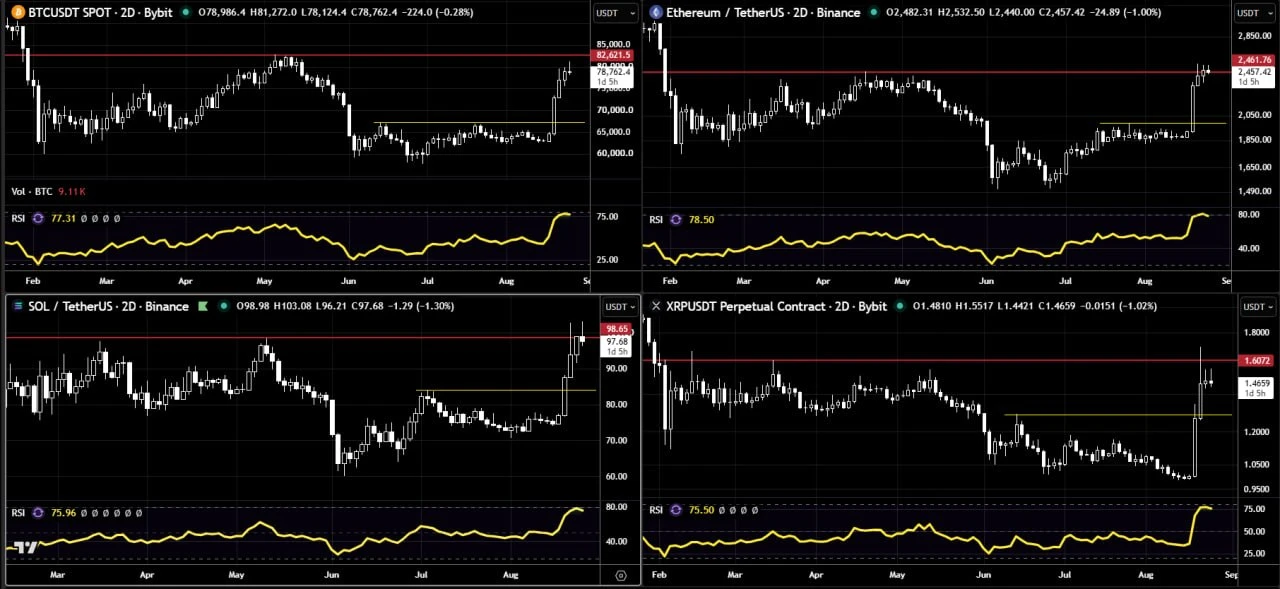This screenshot has width=1280, height=589.
Task: Click the Jun label on Ethereum time axis
Action: click(x=987, y=283)
